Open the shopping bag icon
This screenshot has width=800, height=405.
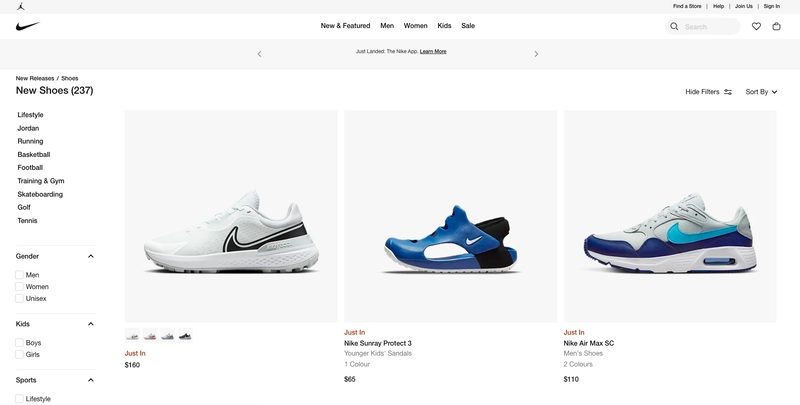point(776,26)
